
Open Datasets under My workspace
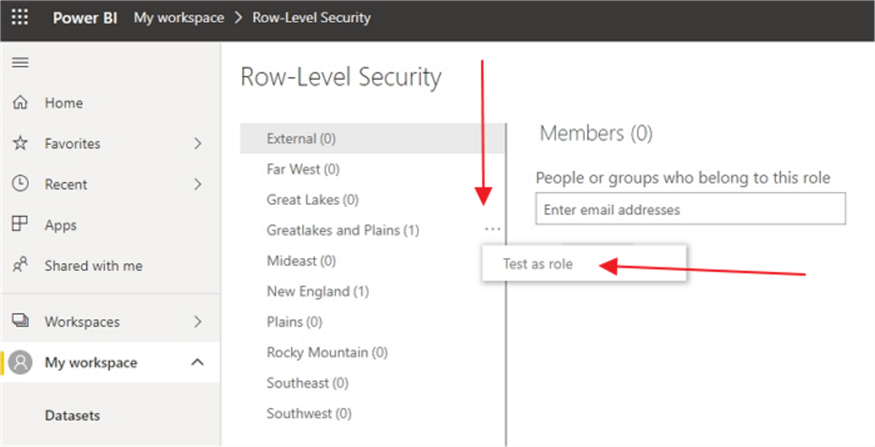coord(73,415)
